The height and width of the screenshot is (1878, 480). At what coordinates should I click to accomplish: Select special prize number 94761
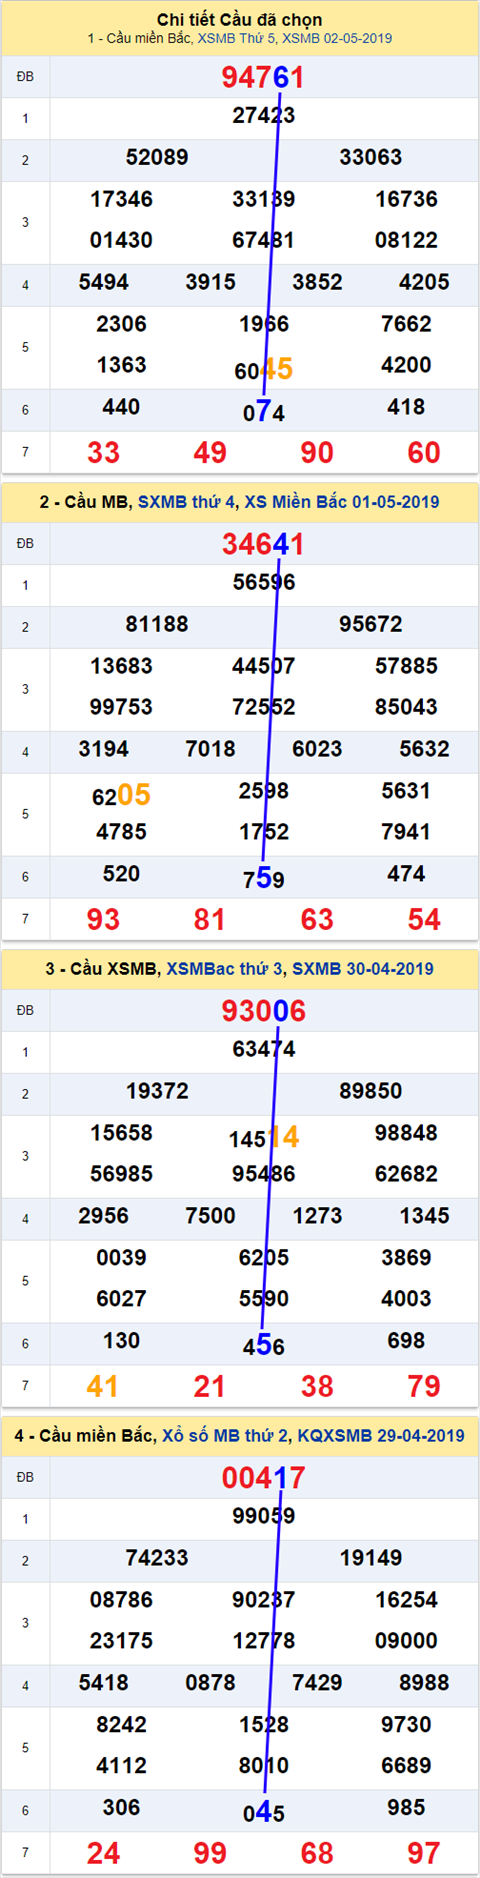[x=263, y=77]
